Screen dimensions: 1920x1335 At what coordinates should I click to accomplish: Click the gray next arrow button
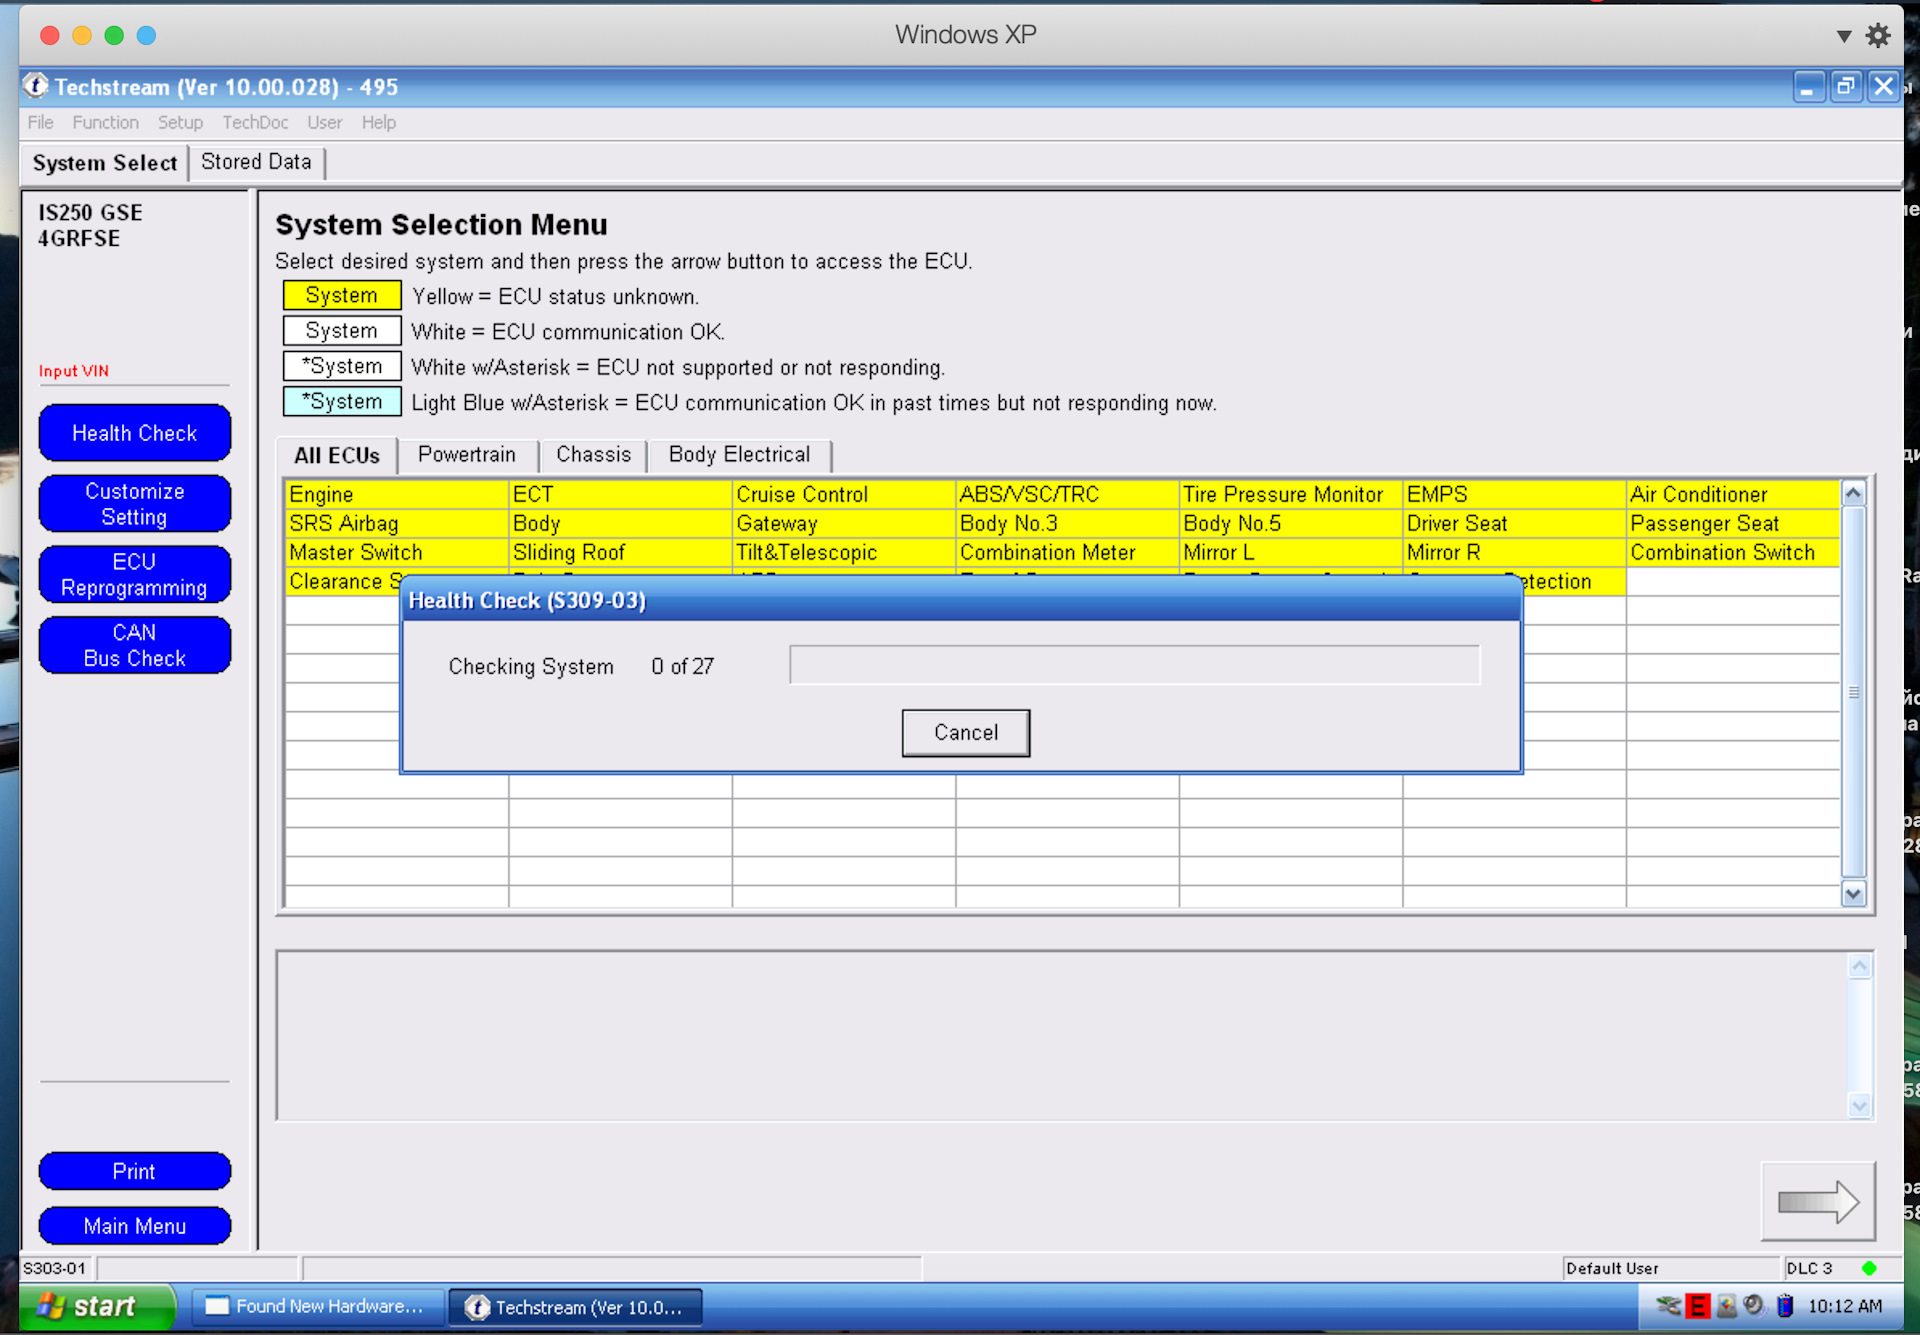click(x=1818, y=1201)
